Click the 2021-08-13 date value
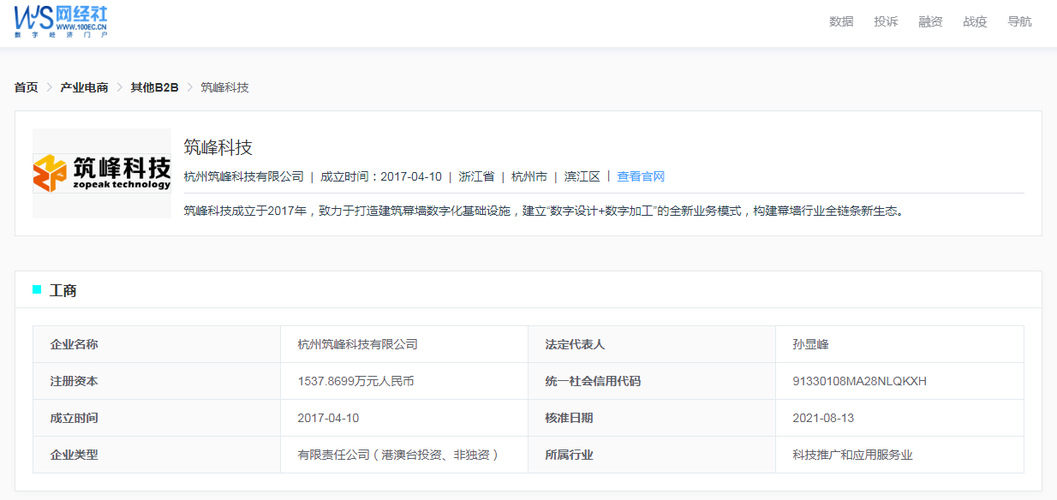This screenshot has width=1057, height=500. click(x=824, y=418)
